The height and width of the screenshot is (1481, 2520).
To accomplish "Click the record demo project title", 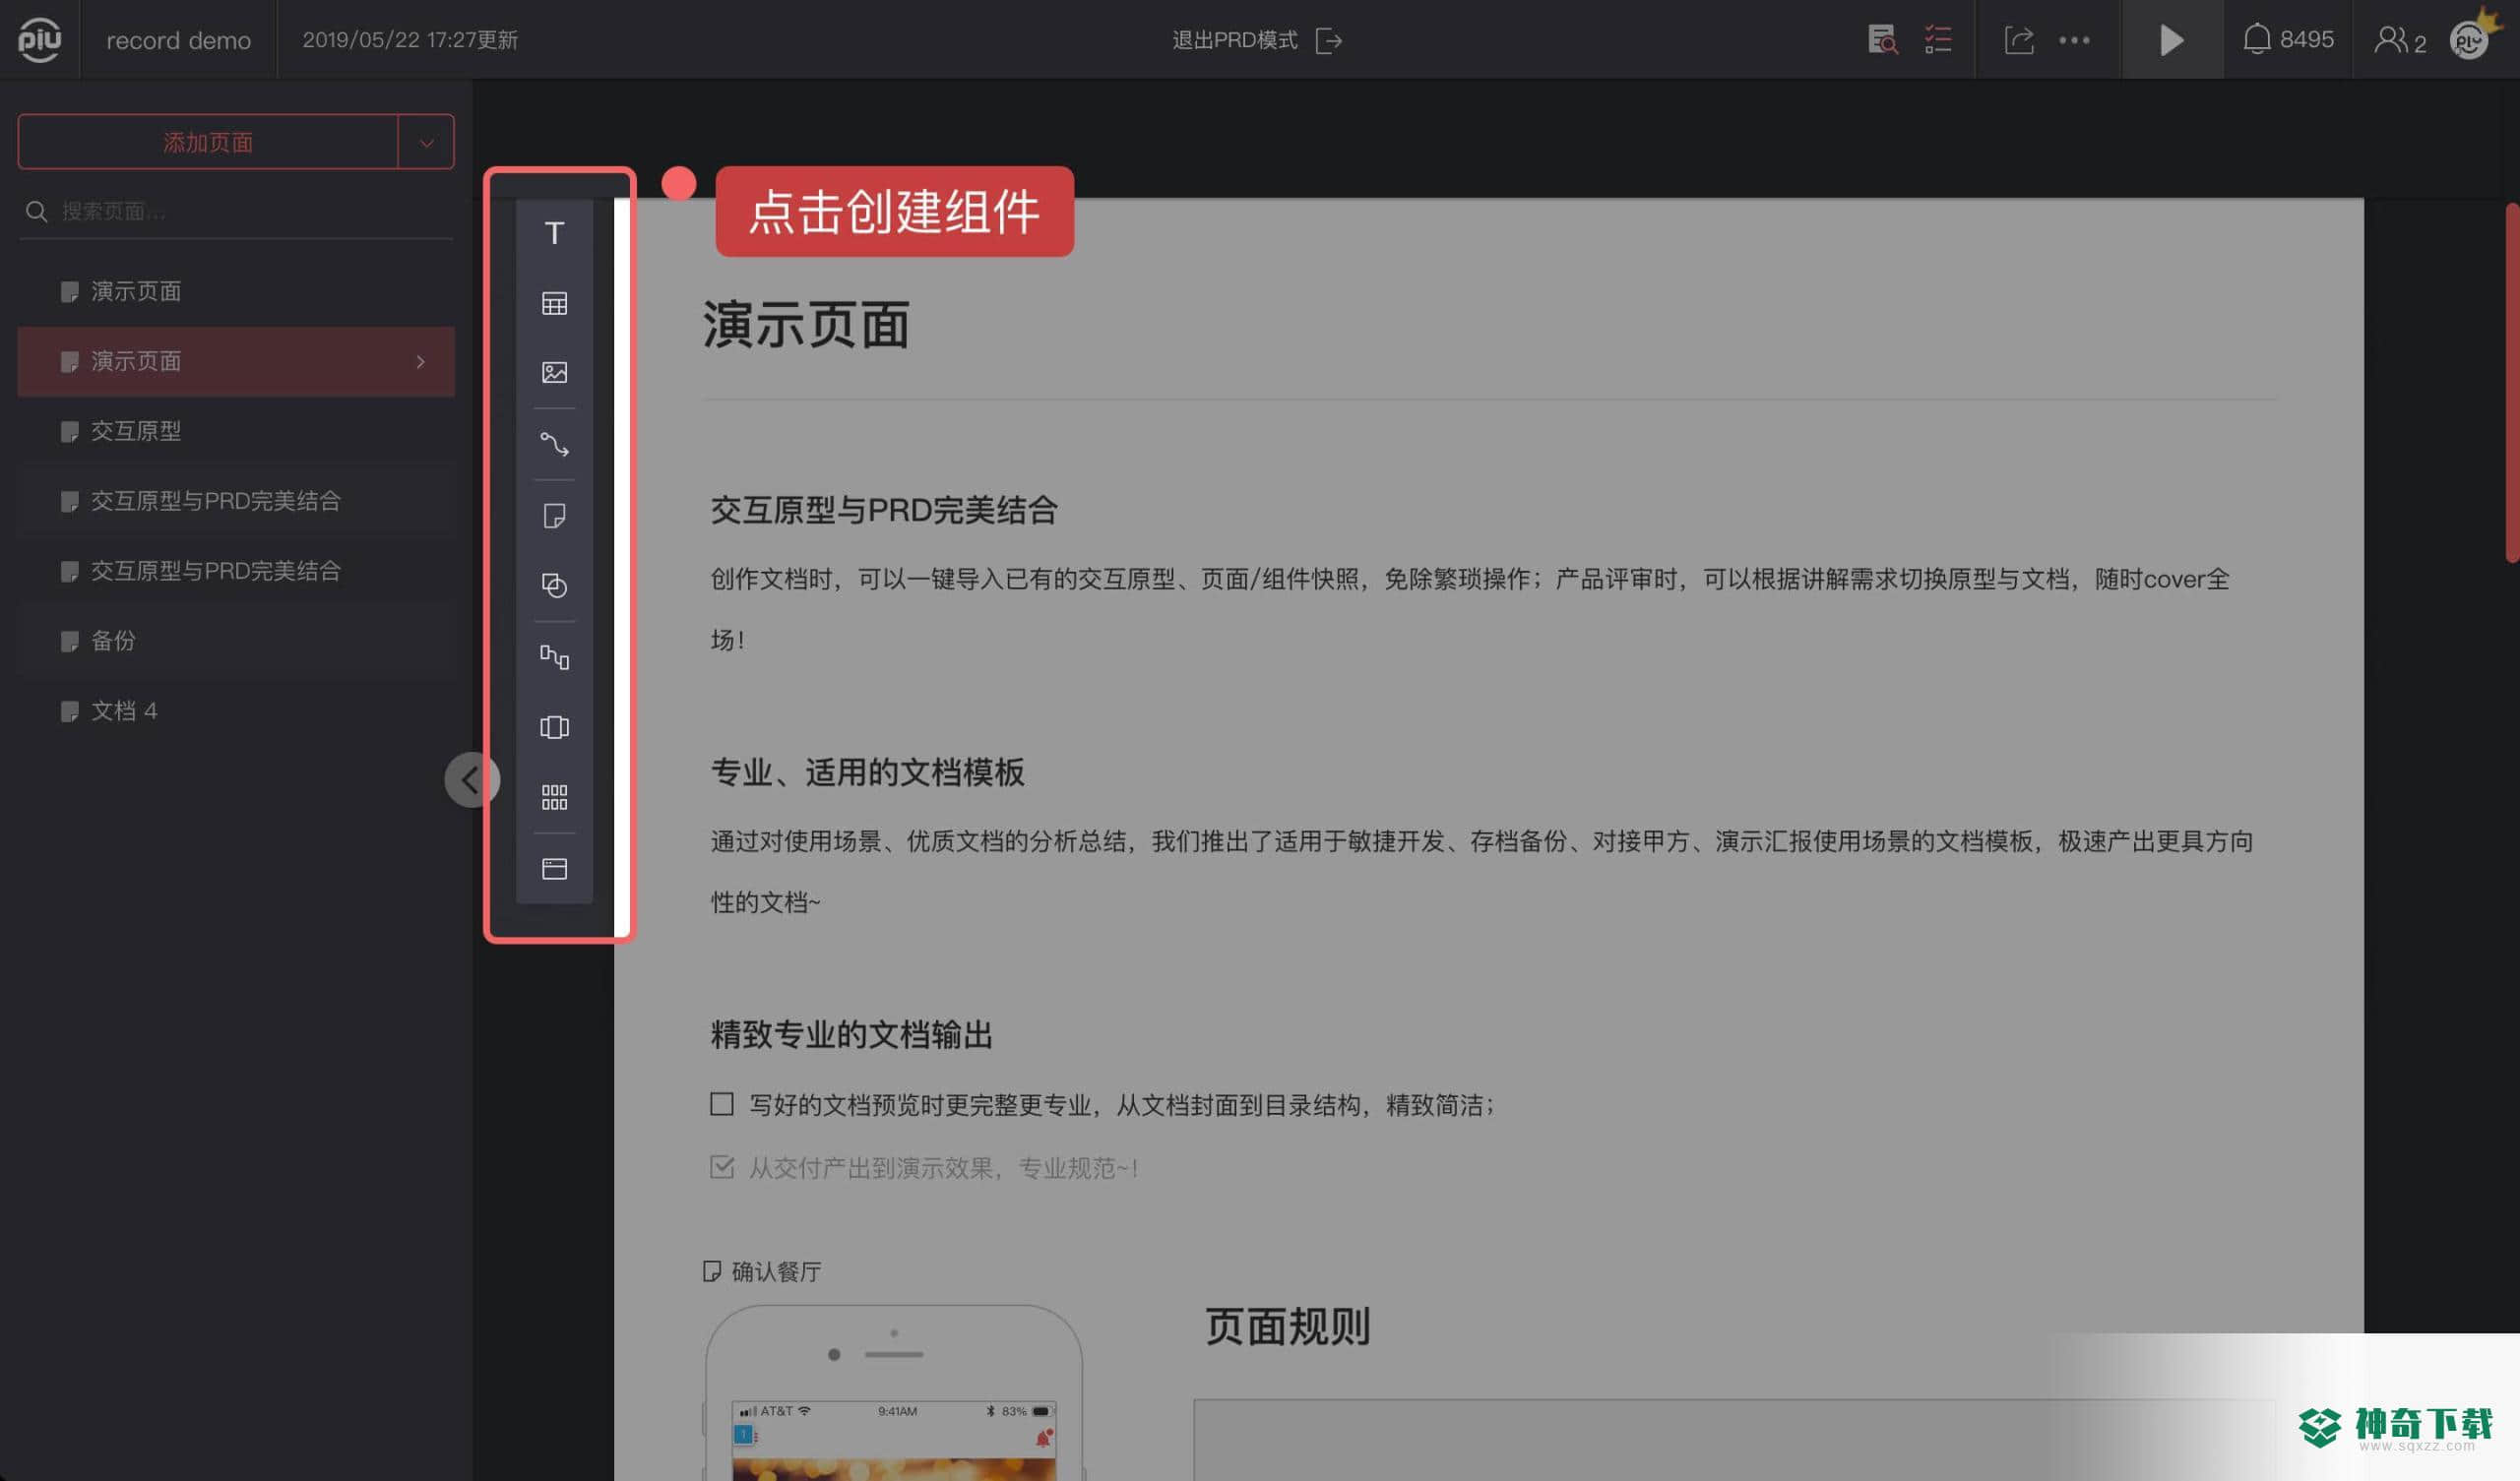I will coord(178,40).
